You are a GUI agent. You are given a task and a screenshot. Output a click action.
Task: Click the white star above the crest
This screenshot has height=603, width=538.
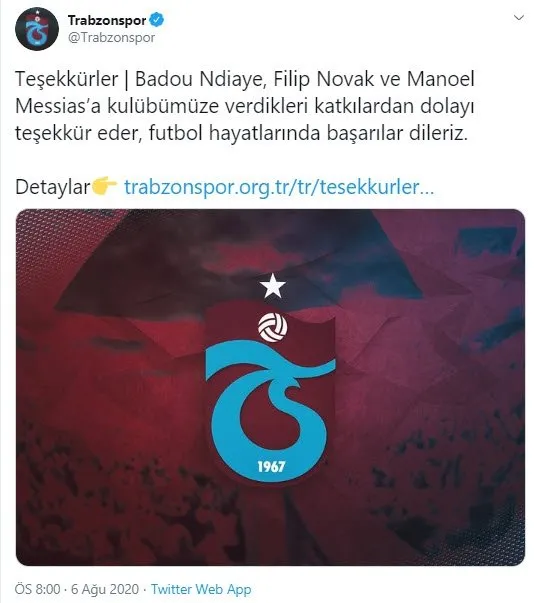coord(273,286)
